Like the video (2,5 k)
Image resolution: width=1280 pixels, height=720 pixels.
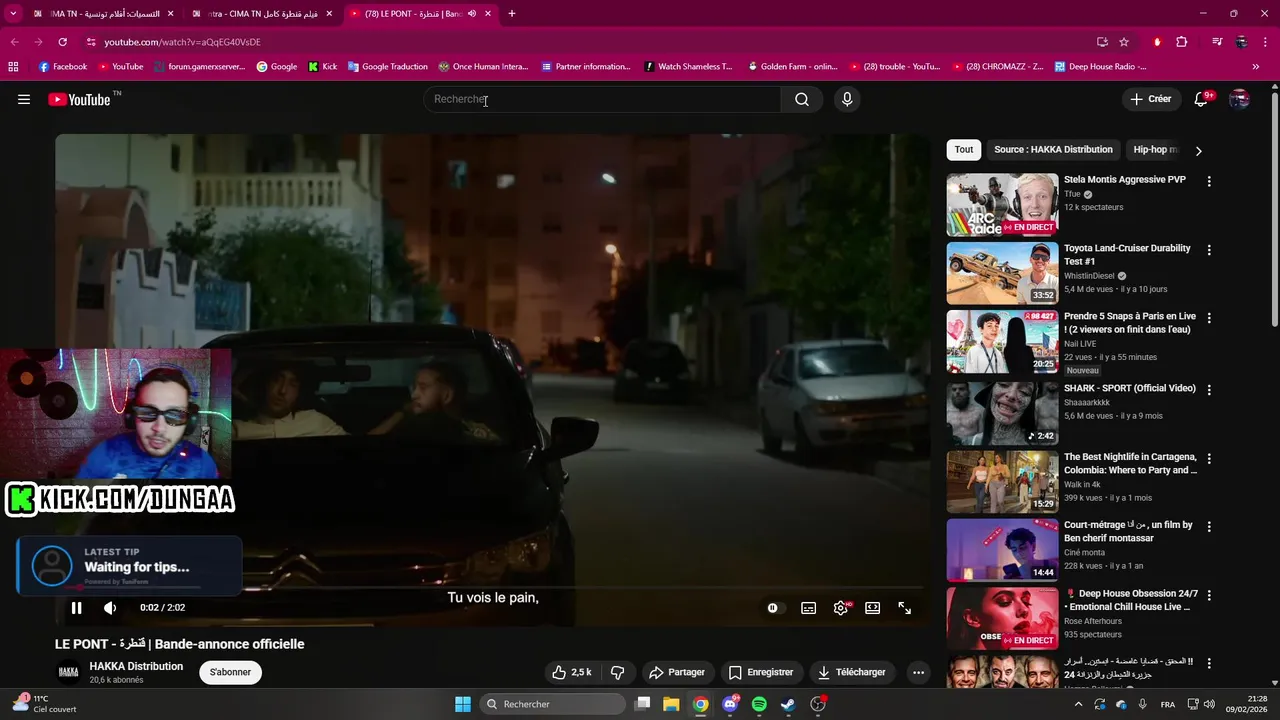(572, 672)
